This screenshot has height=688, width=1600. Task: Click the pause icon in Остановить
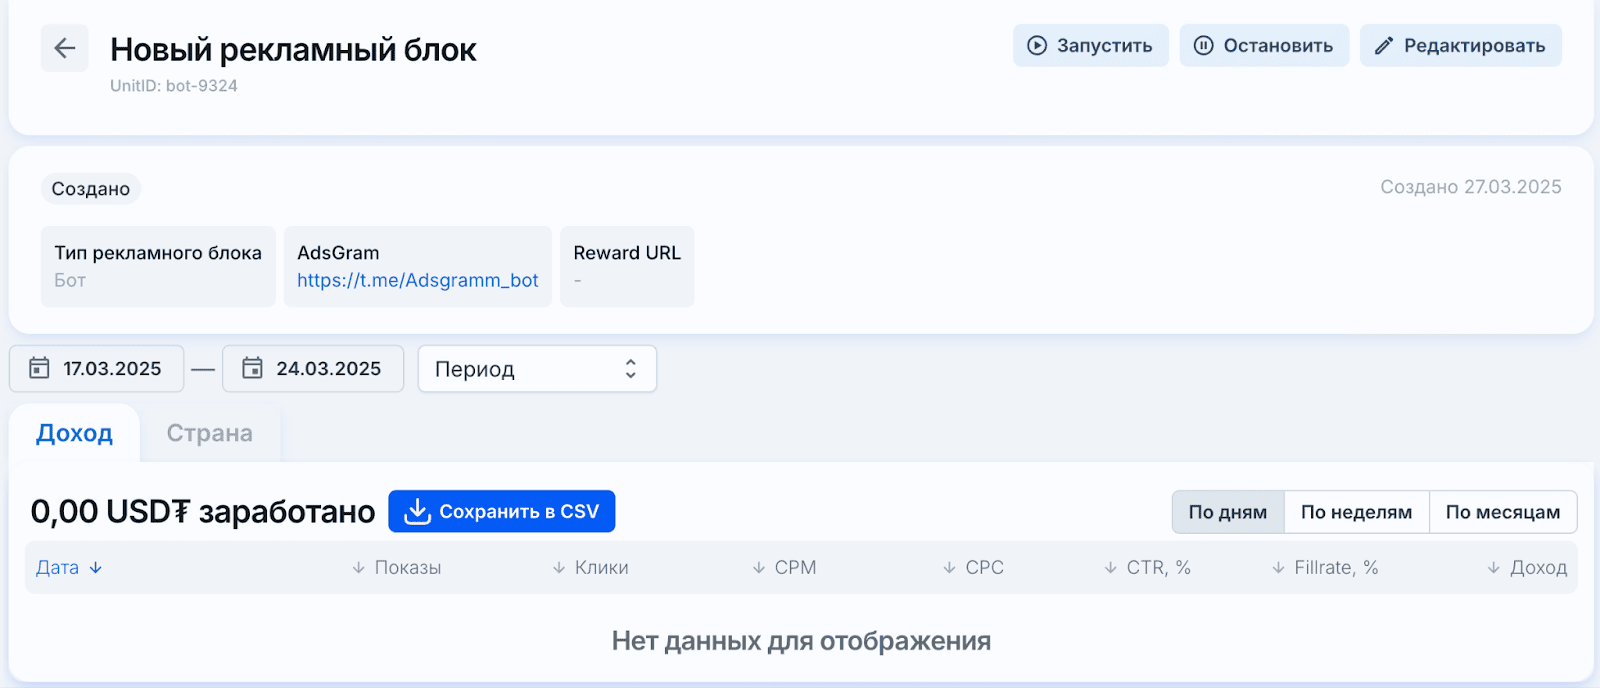coord(1204,46)
